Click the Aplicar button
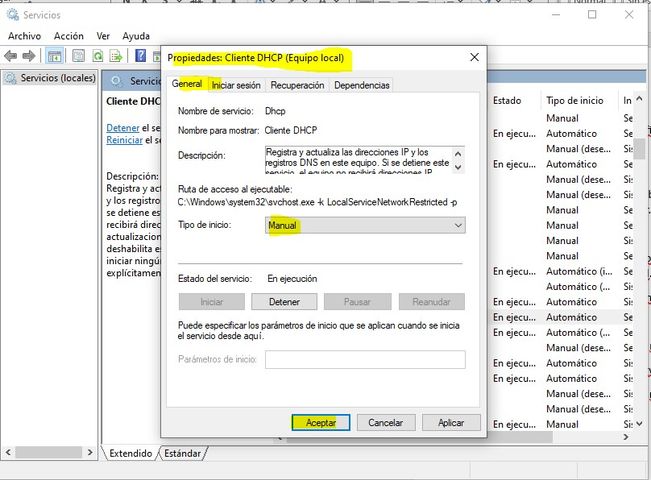651x480 pixels. pos(451,423)
